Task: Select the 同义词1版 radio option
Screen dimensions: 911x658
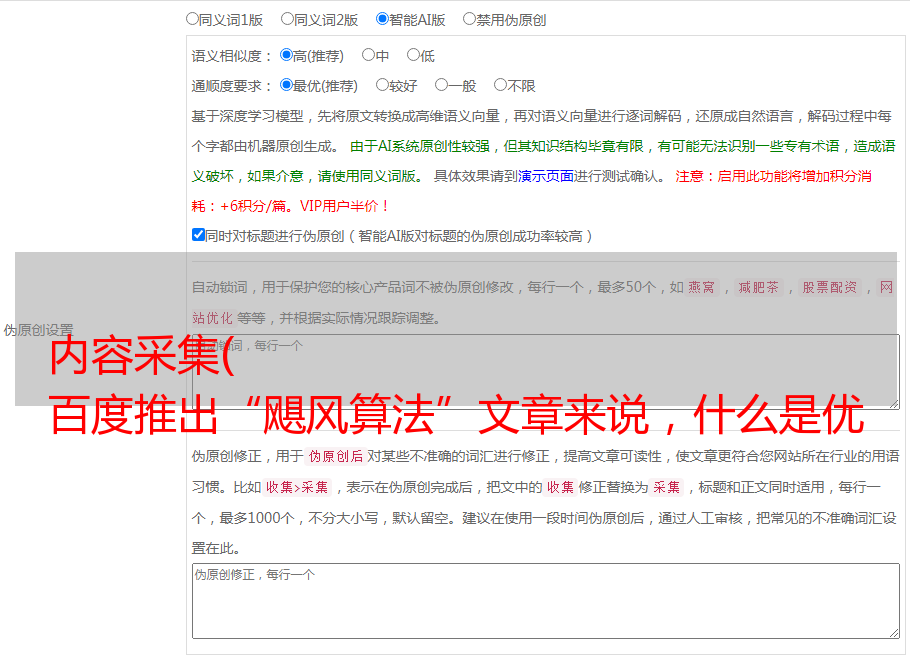Action: 192,18
